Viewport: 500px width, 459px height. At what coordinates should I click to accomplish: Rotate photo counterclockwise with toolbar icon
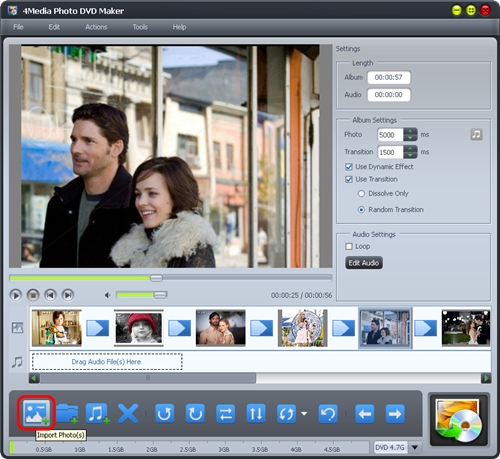pyautogui.click(x=165, y=414)
